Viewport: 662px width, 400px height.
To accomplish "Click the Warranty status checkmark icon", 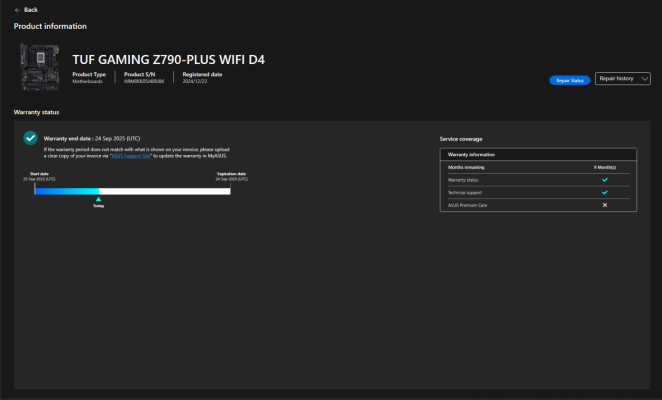I will 605,180.
